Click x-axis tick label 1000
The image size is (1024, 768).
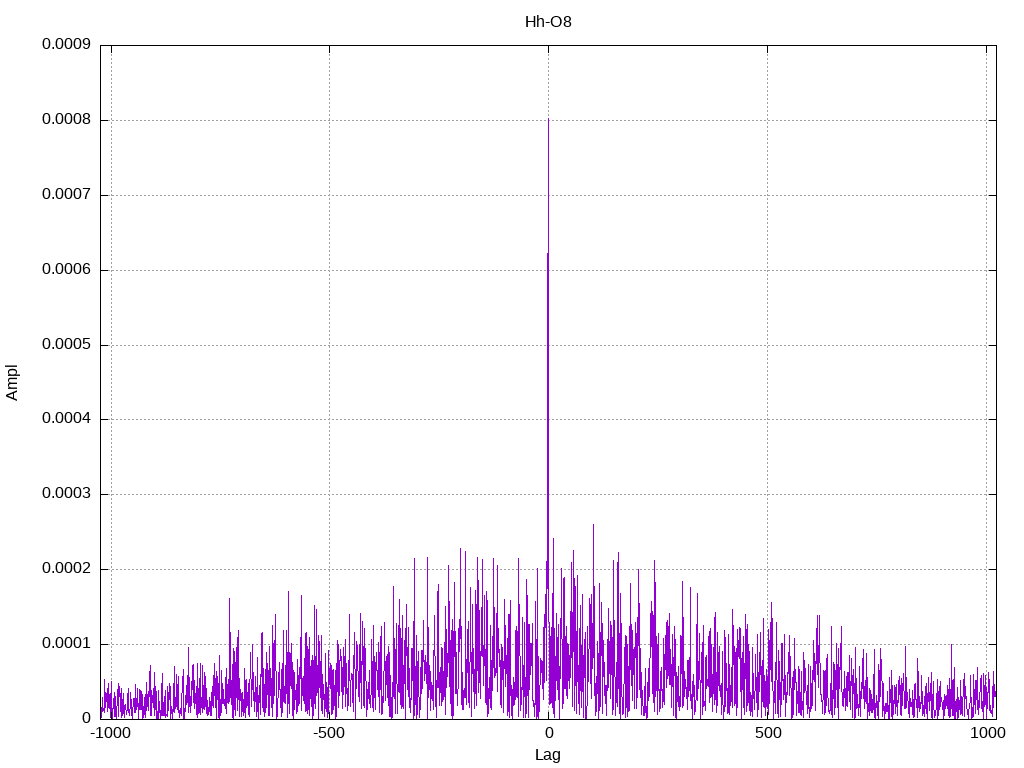[987, 733]
